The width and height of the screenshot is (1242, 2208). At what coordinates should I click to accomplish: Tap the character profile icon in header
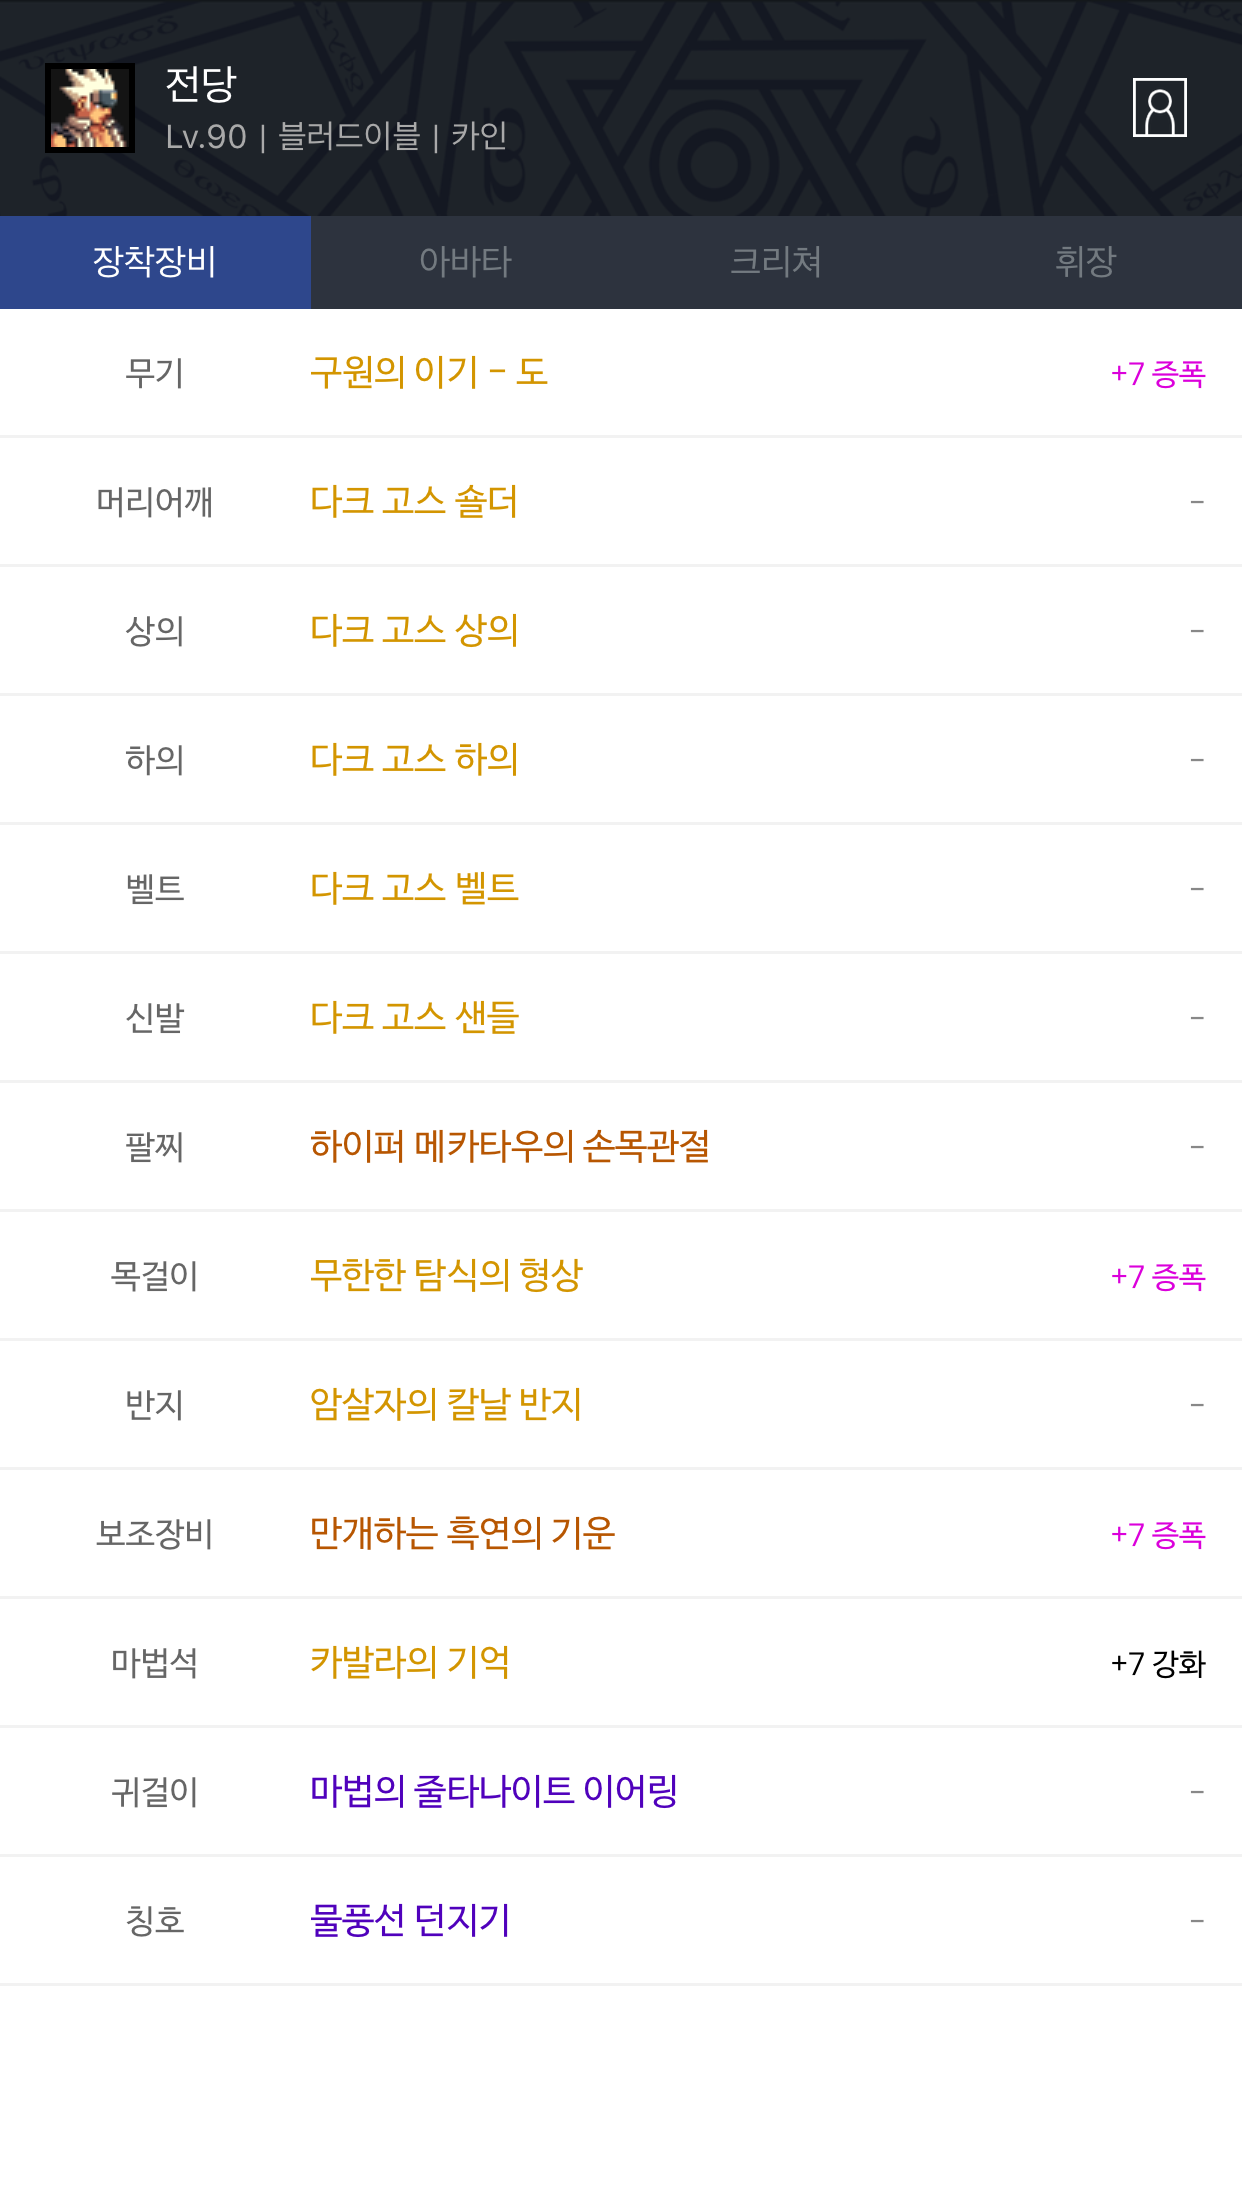(1159, 108)
